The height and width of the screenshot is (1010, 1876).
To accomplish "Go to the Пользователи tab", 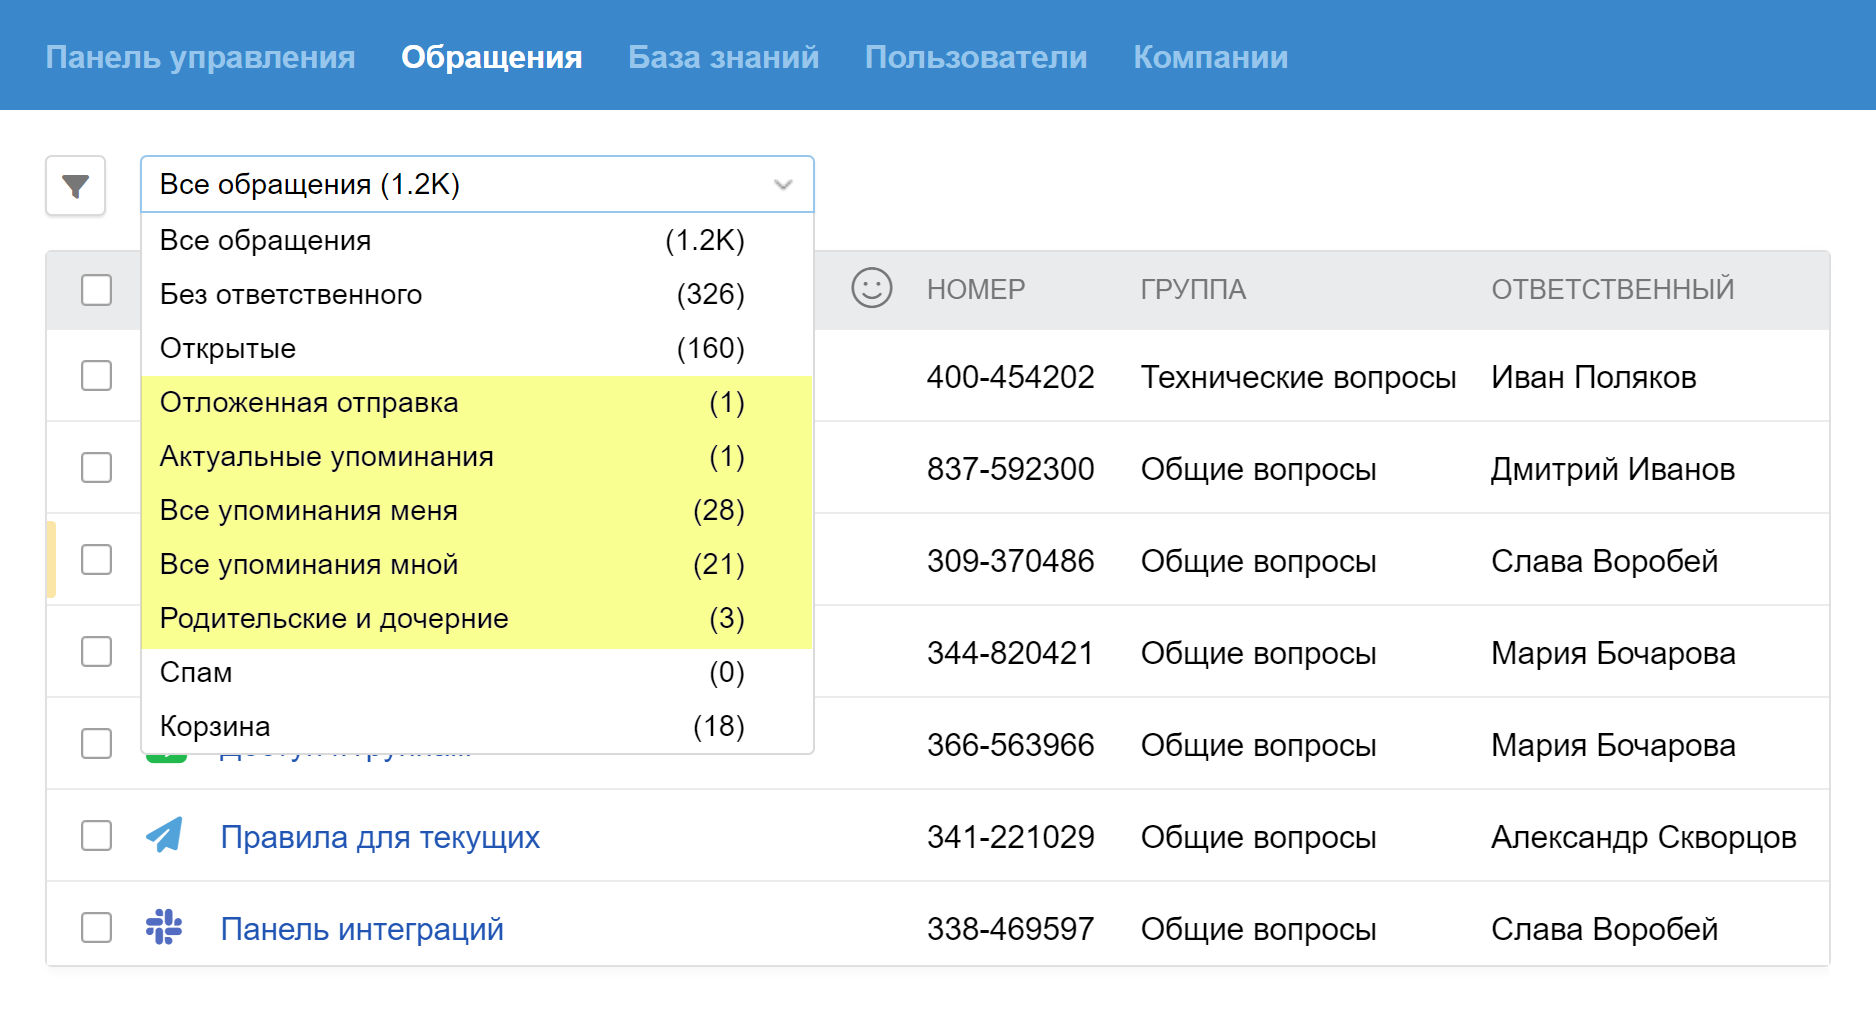I will point(976,57).
